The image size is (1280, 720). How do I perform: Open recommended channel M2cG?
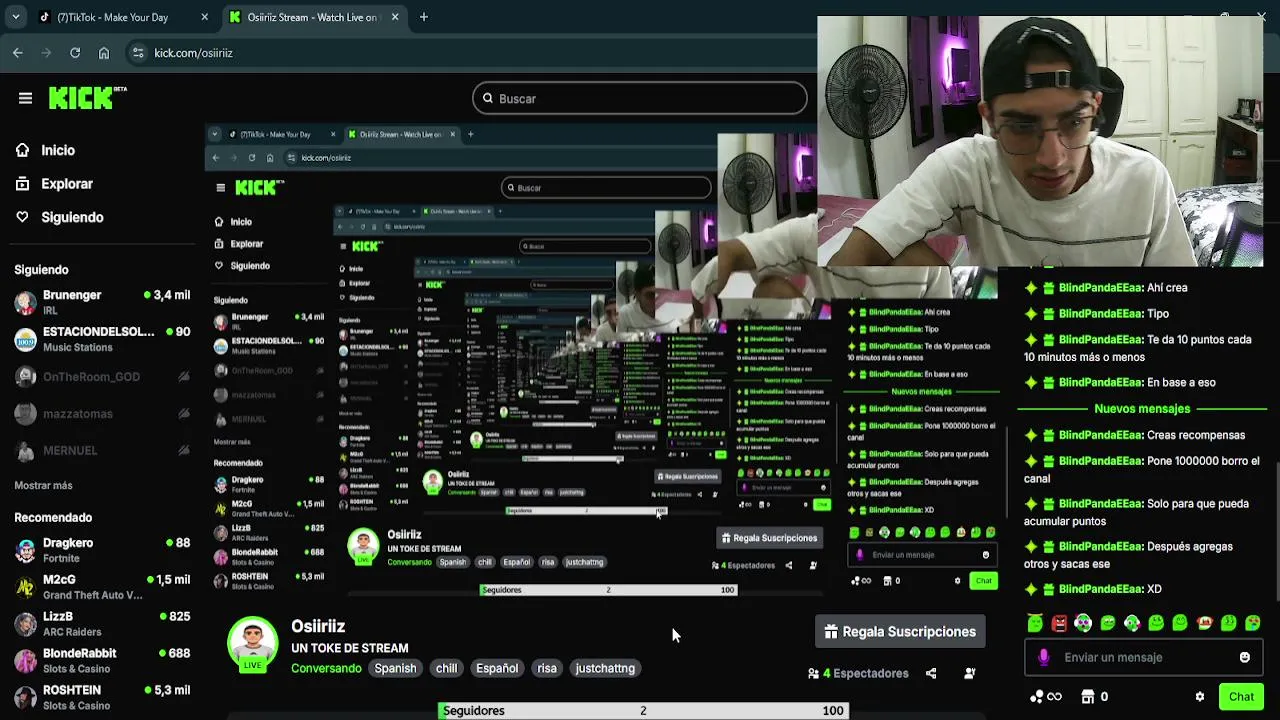click(x=102, y=587)
